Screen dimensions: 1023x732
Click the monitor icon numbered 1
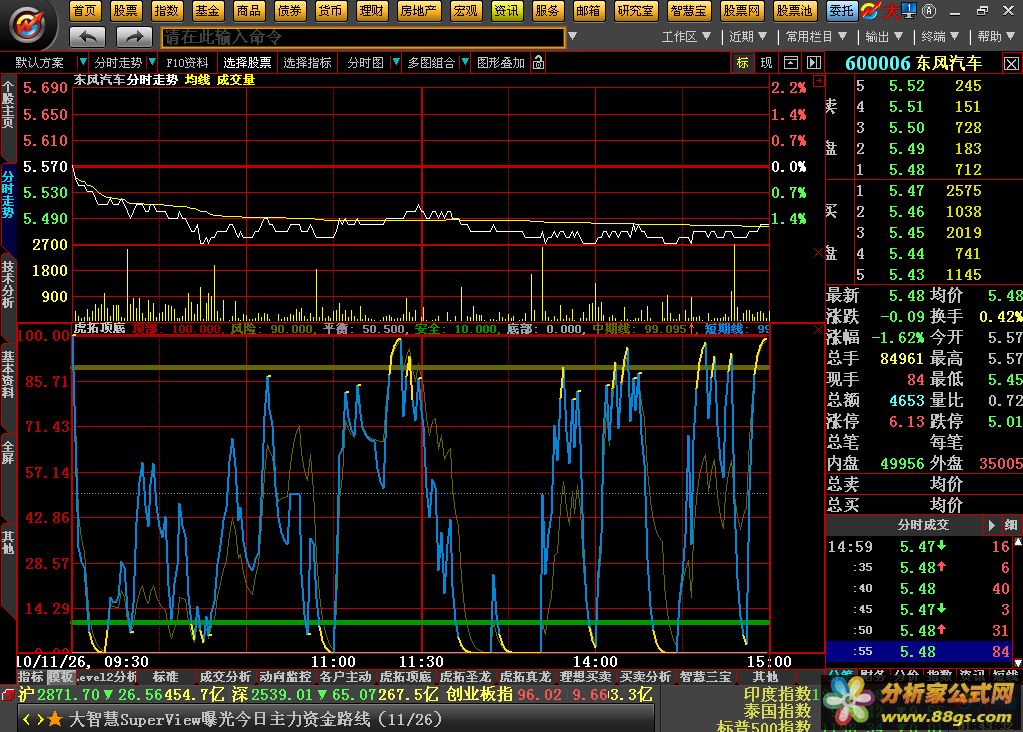908,10
